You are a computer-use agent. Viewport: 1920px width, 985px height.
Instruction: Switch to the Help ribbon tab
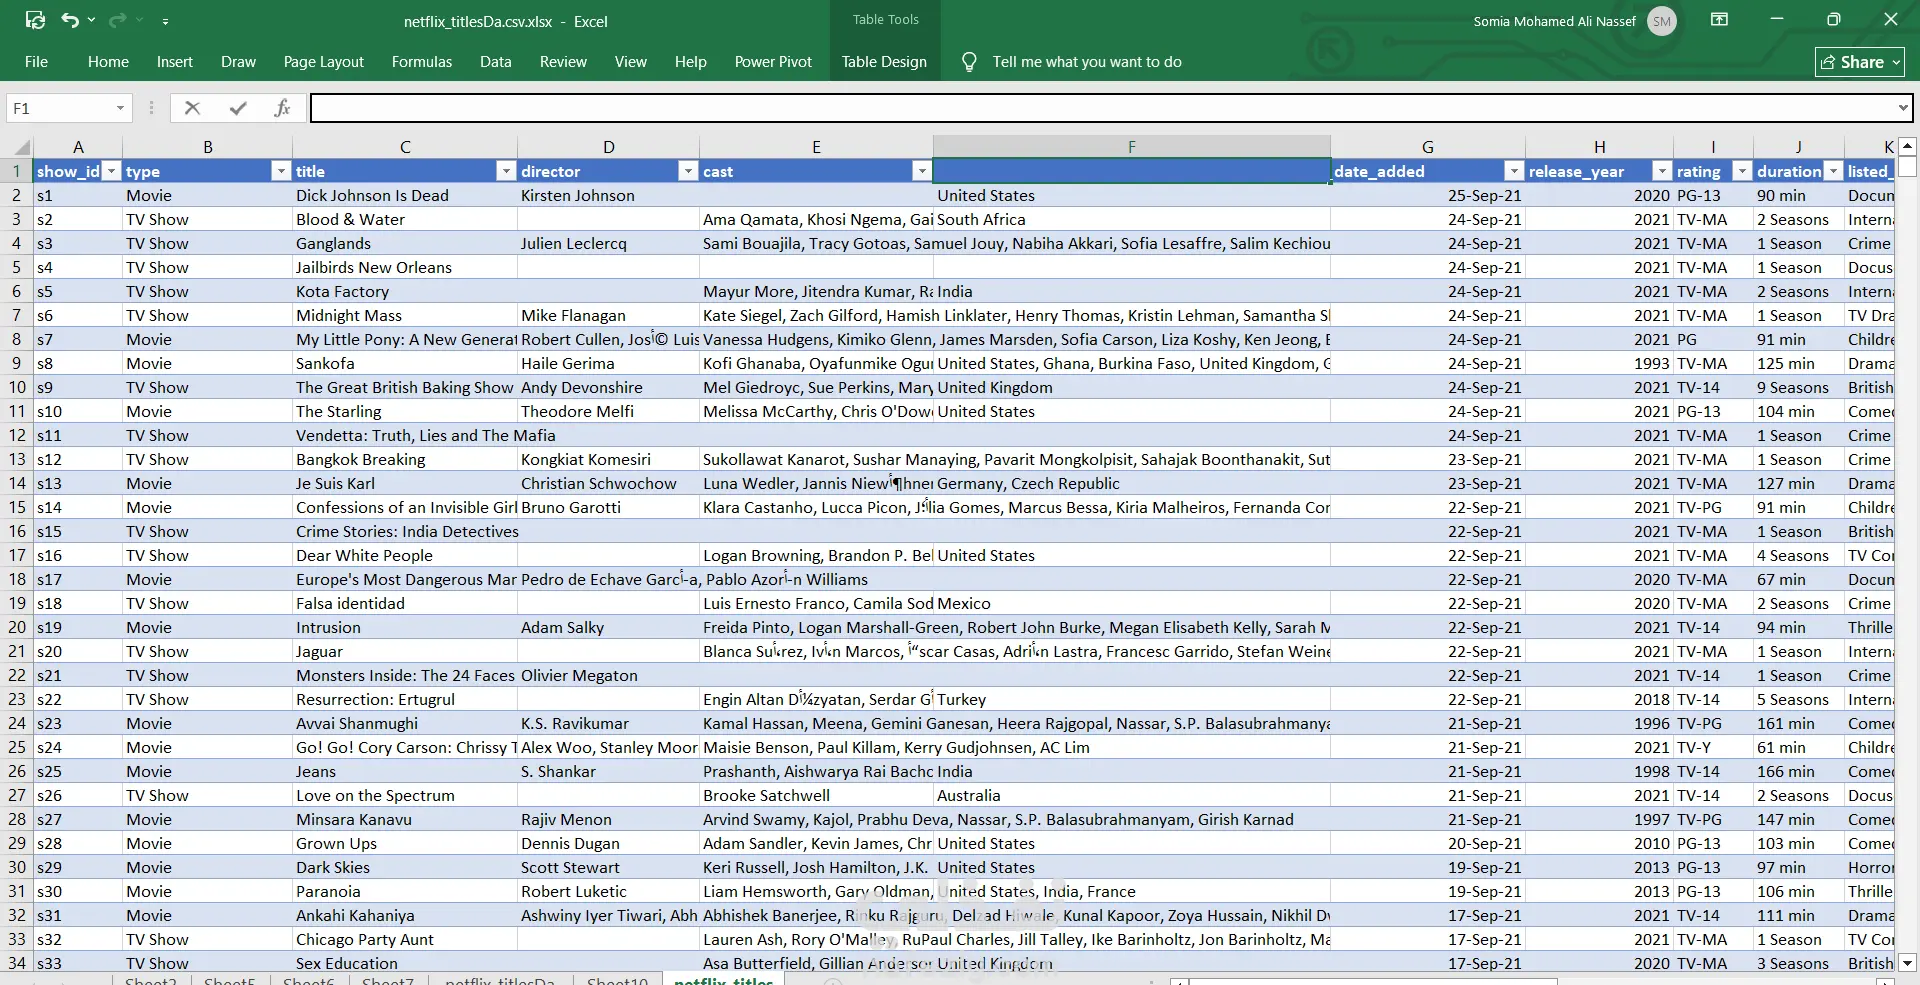[691, 62]
